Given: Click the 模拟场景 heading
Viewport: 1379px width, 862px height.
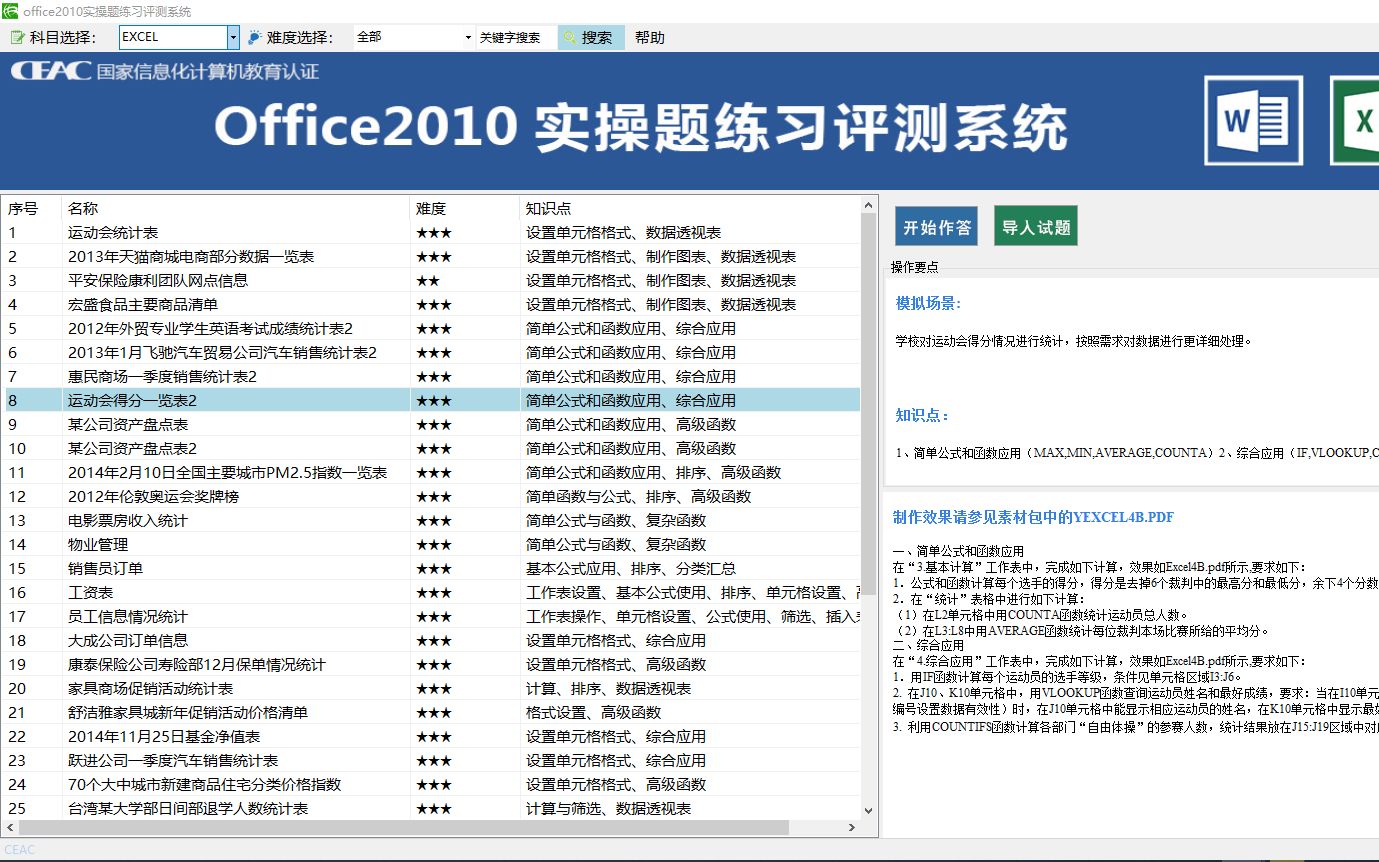Looking at the screenshot, I should tap(928, 303).
